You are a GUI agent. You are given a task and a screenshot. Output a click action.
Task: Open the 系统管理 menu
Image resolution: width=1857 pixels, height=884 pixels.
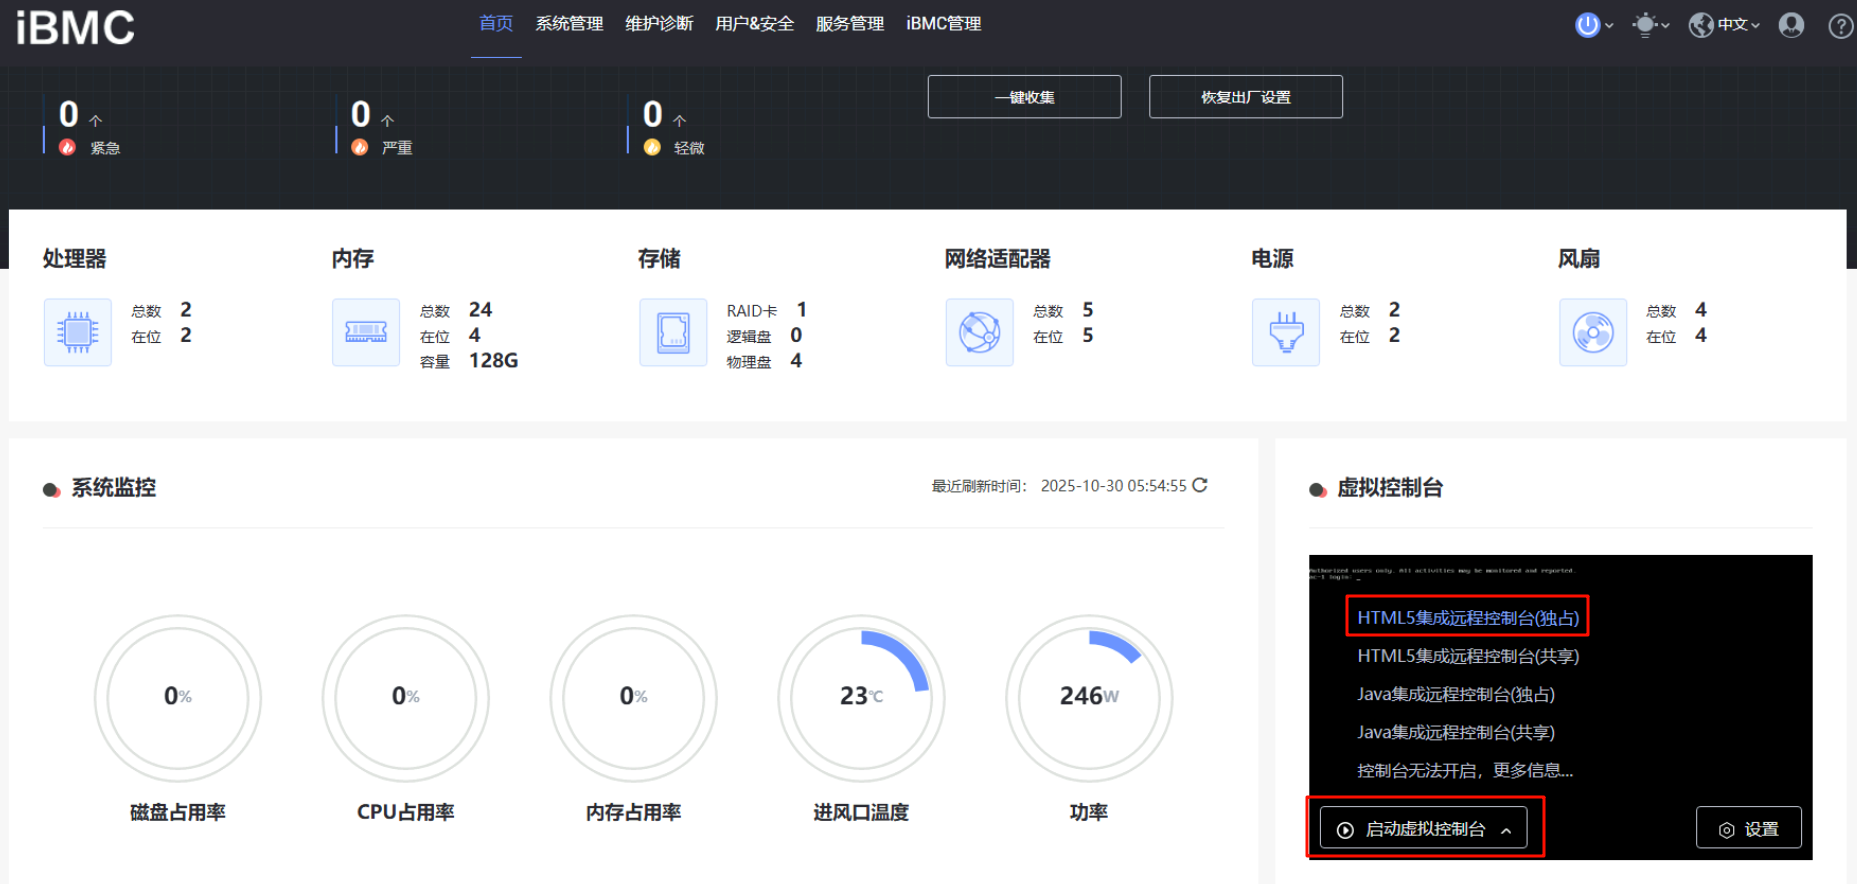click(x=569, y=24)
